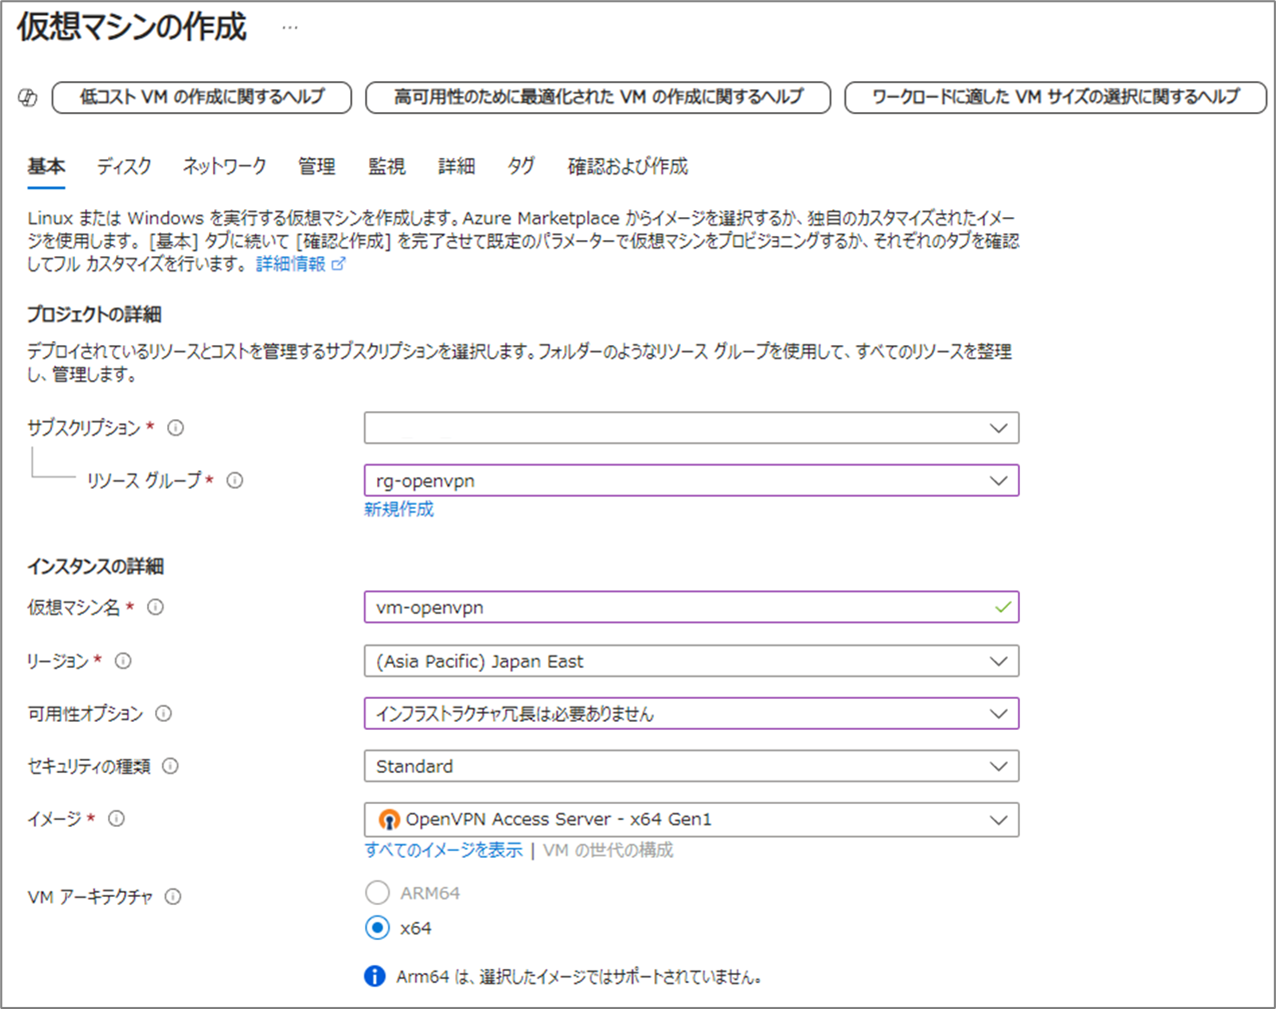Switch to the 基本 tab
Viewport: 1276px width, 1009px height.
click(x=46, y=166)
